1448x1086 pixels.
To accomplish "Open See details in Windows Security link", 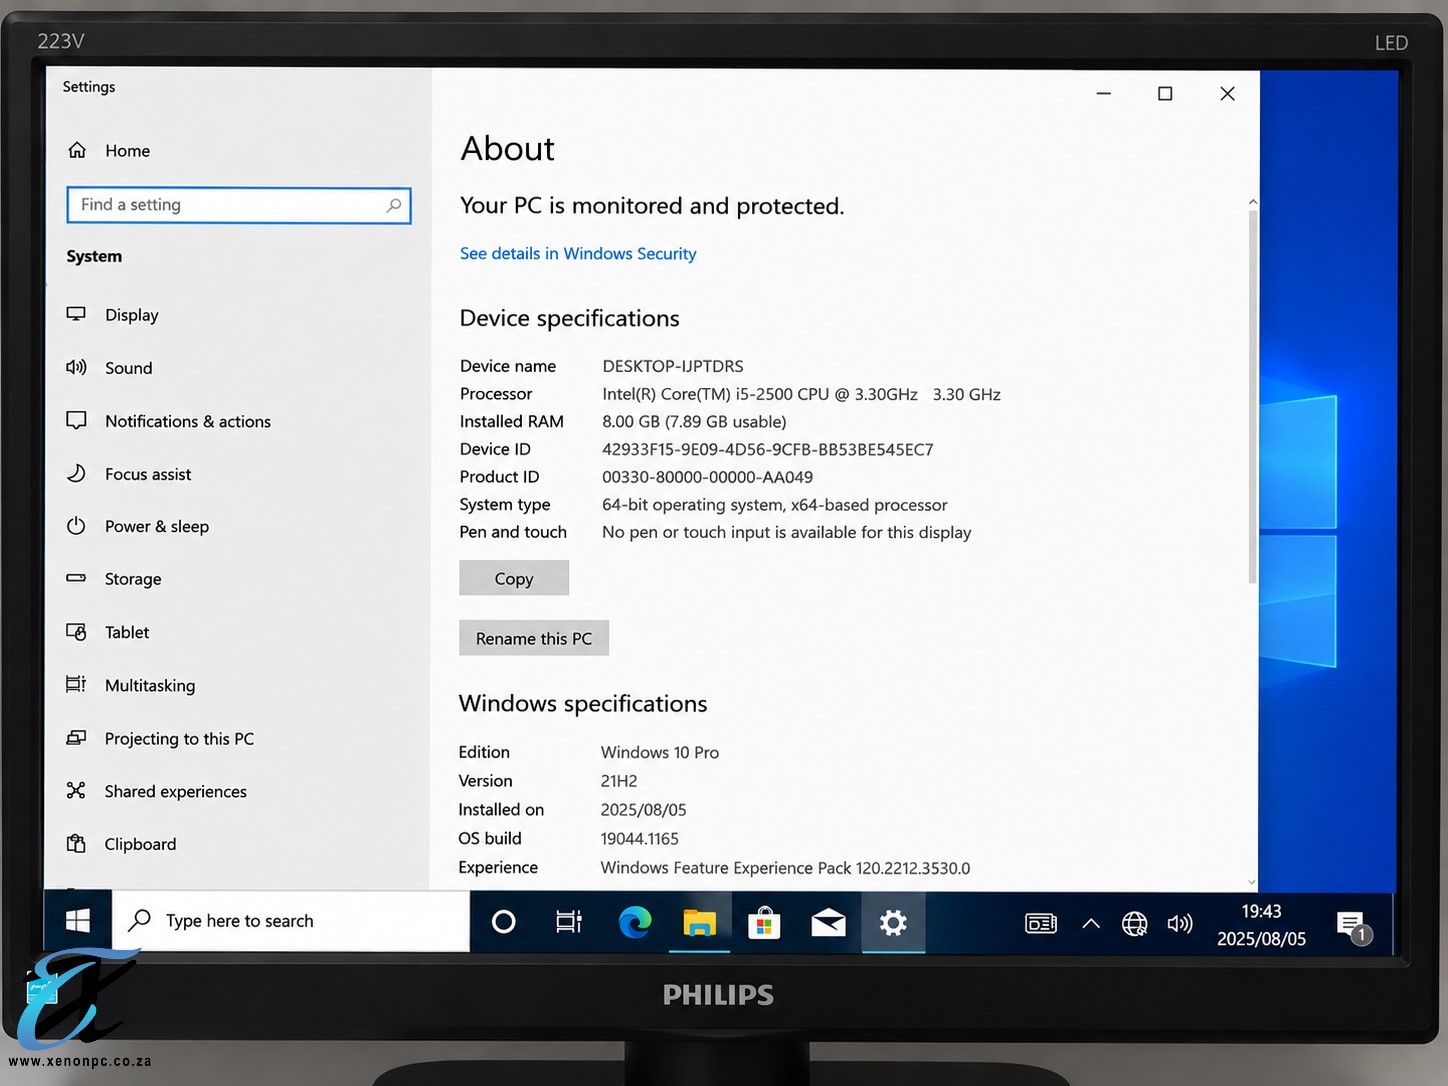I will pos(578,254).
